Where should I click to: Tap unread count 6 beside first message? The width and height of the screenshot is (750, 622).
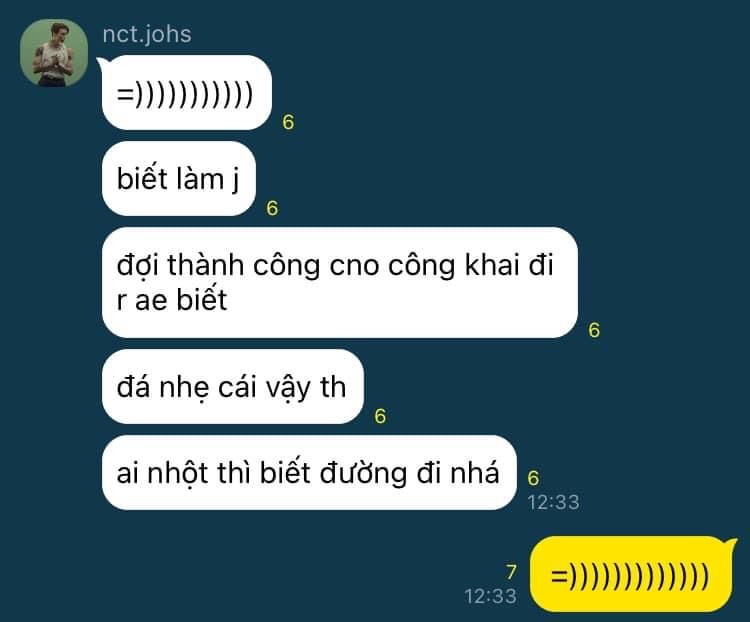(288, 122)
